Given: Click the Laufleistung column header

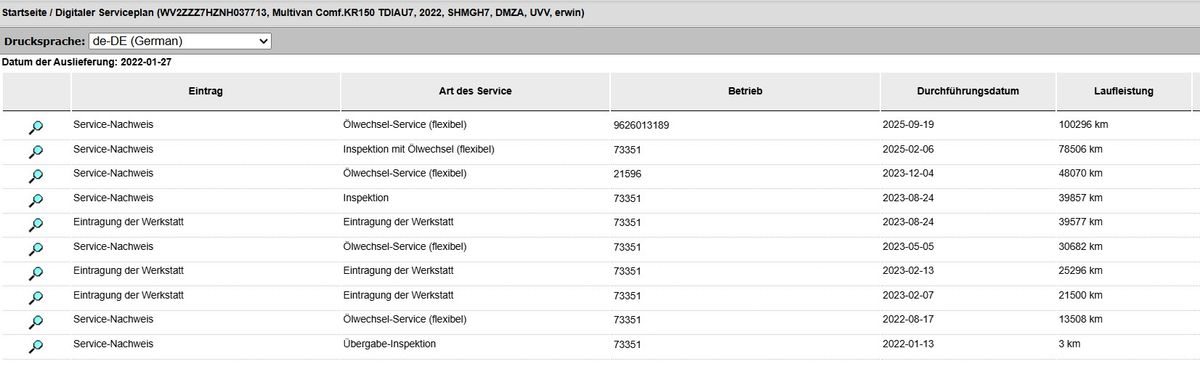Looking at the screenshot, I should coord(1124,91).
